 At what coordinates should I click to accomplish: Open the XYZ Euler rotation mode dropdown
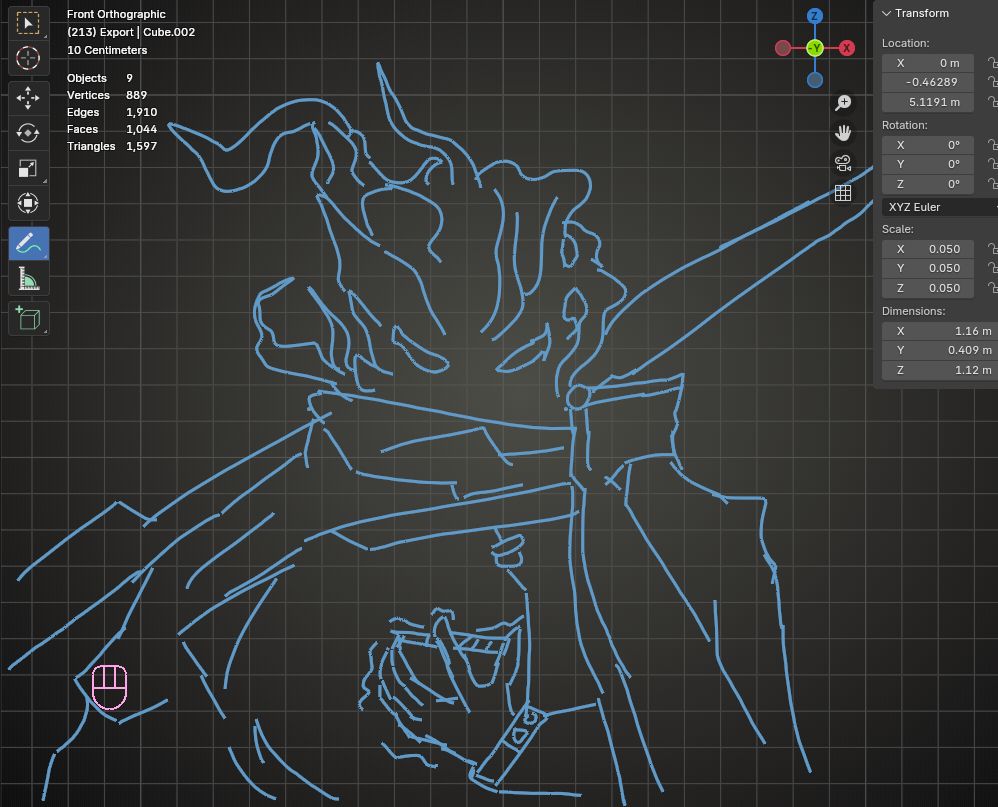click(x=940, y=207)
